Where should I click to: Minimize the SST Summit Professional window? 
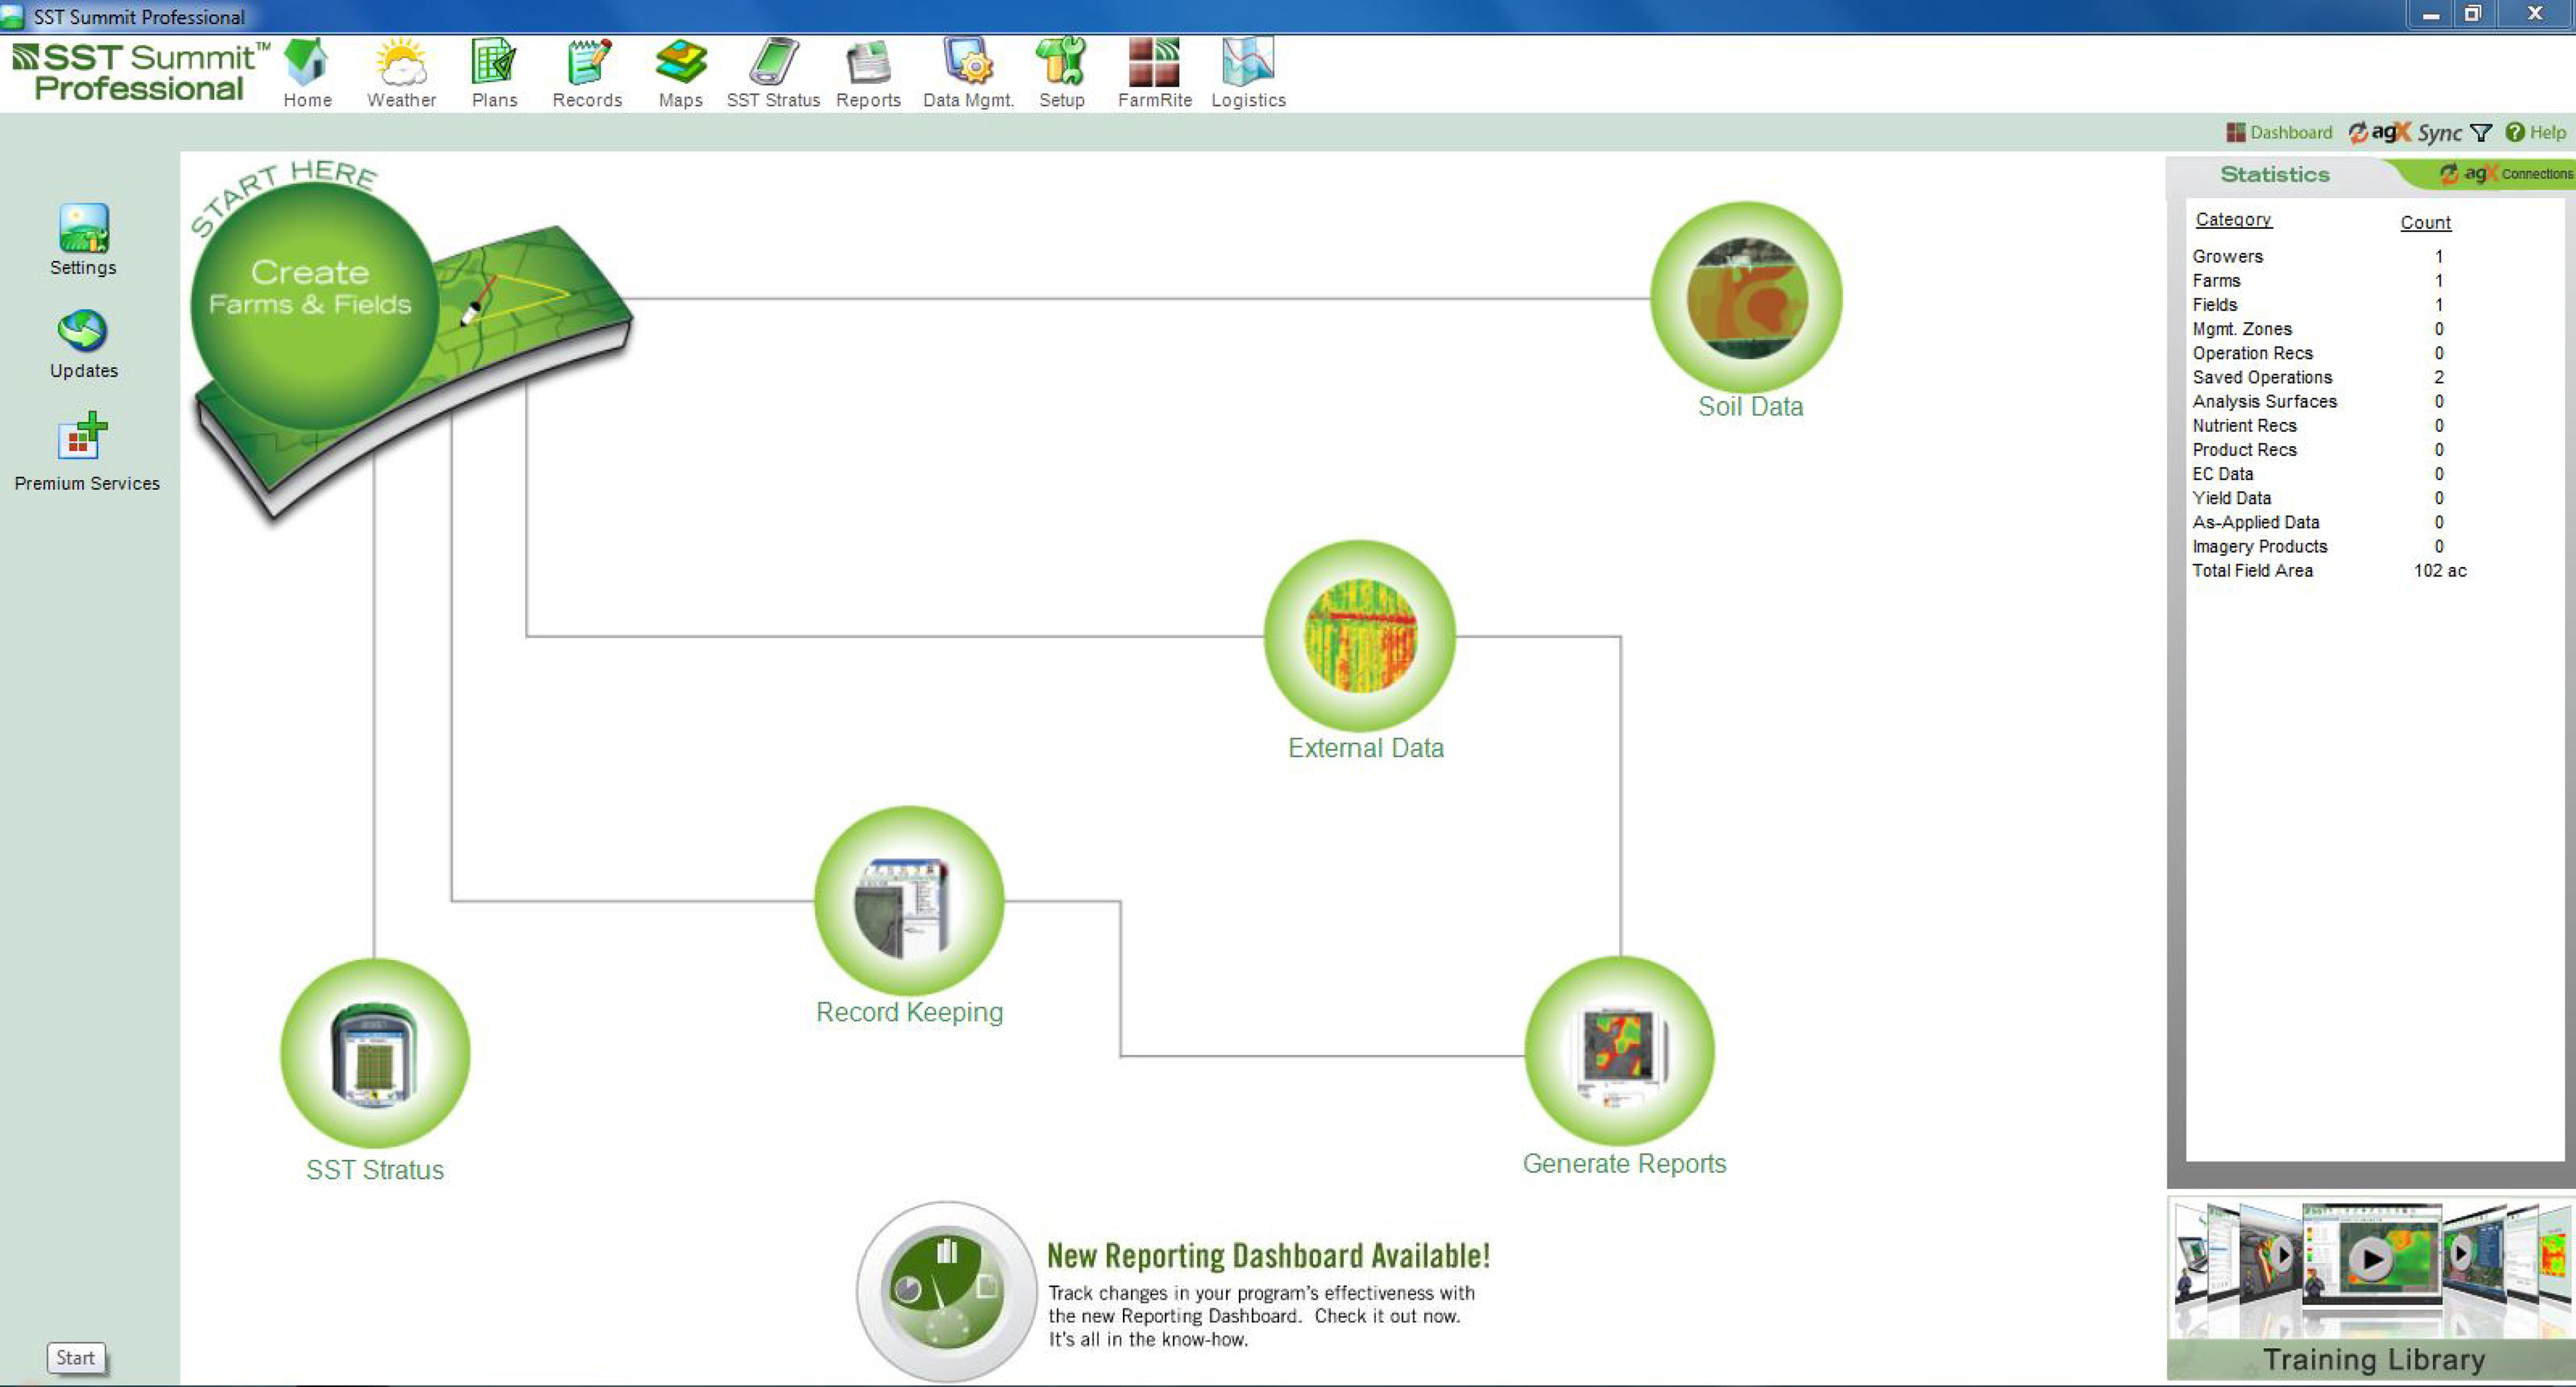coord(2431,15)
